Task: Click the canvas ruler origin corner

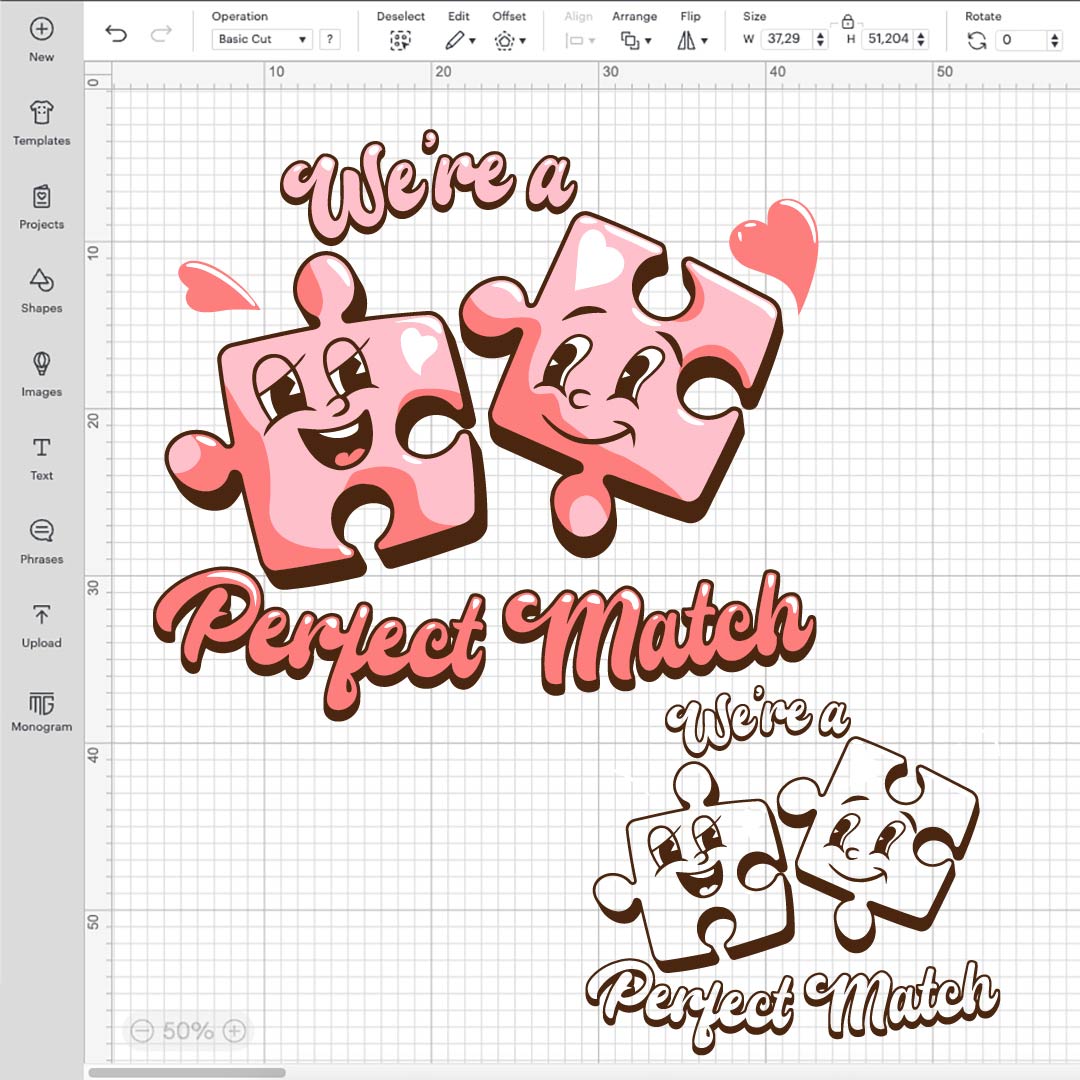Action: 97,75
